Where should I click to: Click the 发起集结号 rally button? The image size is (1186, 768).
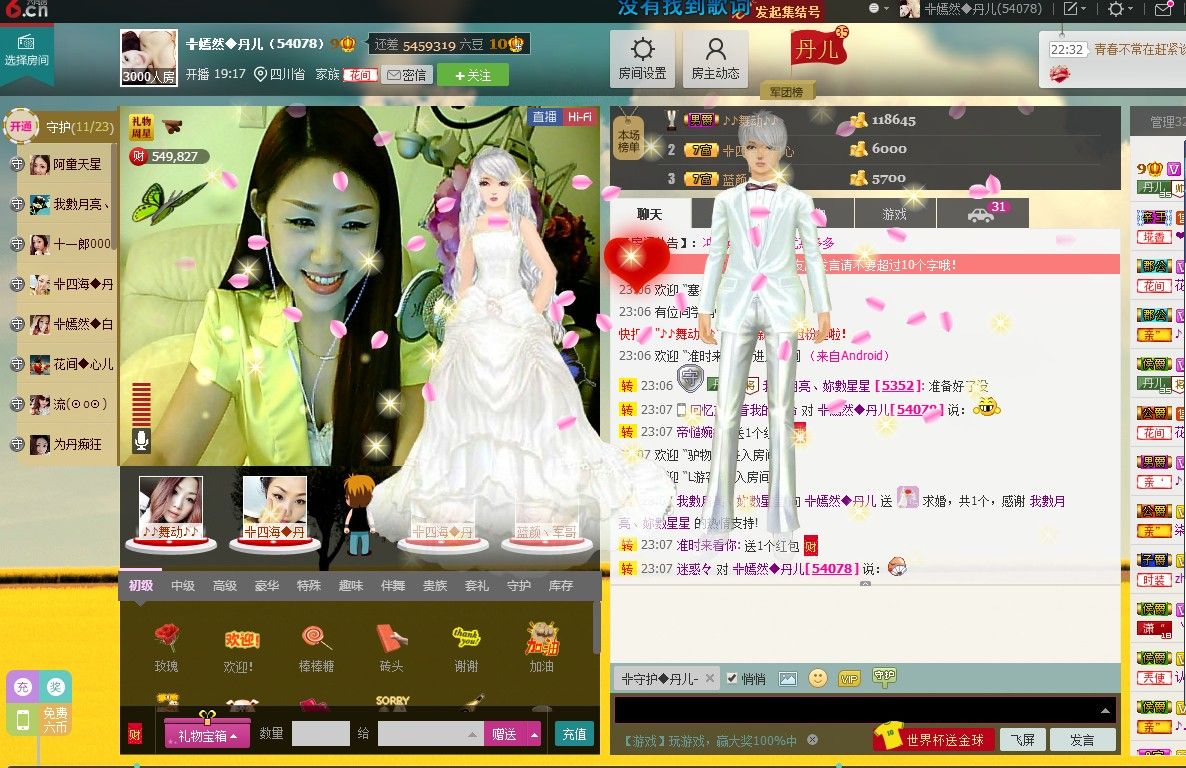(787, 11)
